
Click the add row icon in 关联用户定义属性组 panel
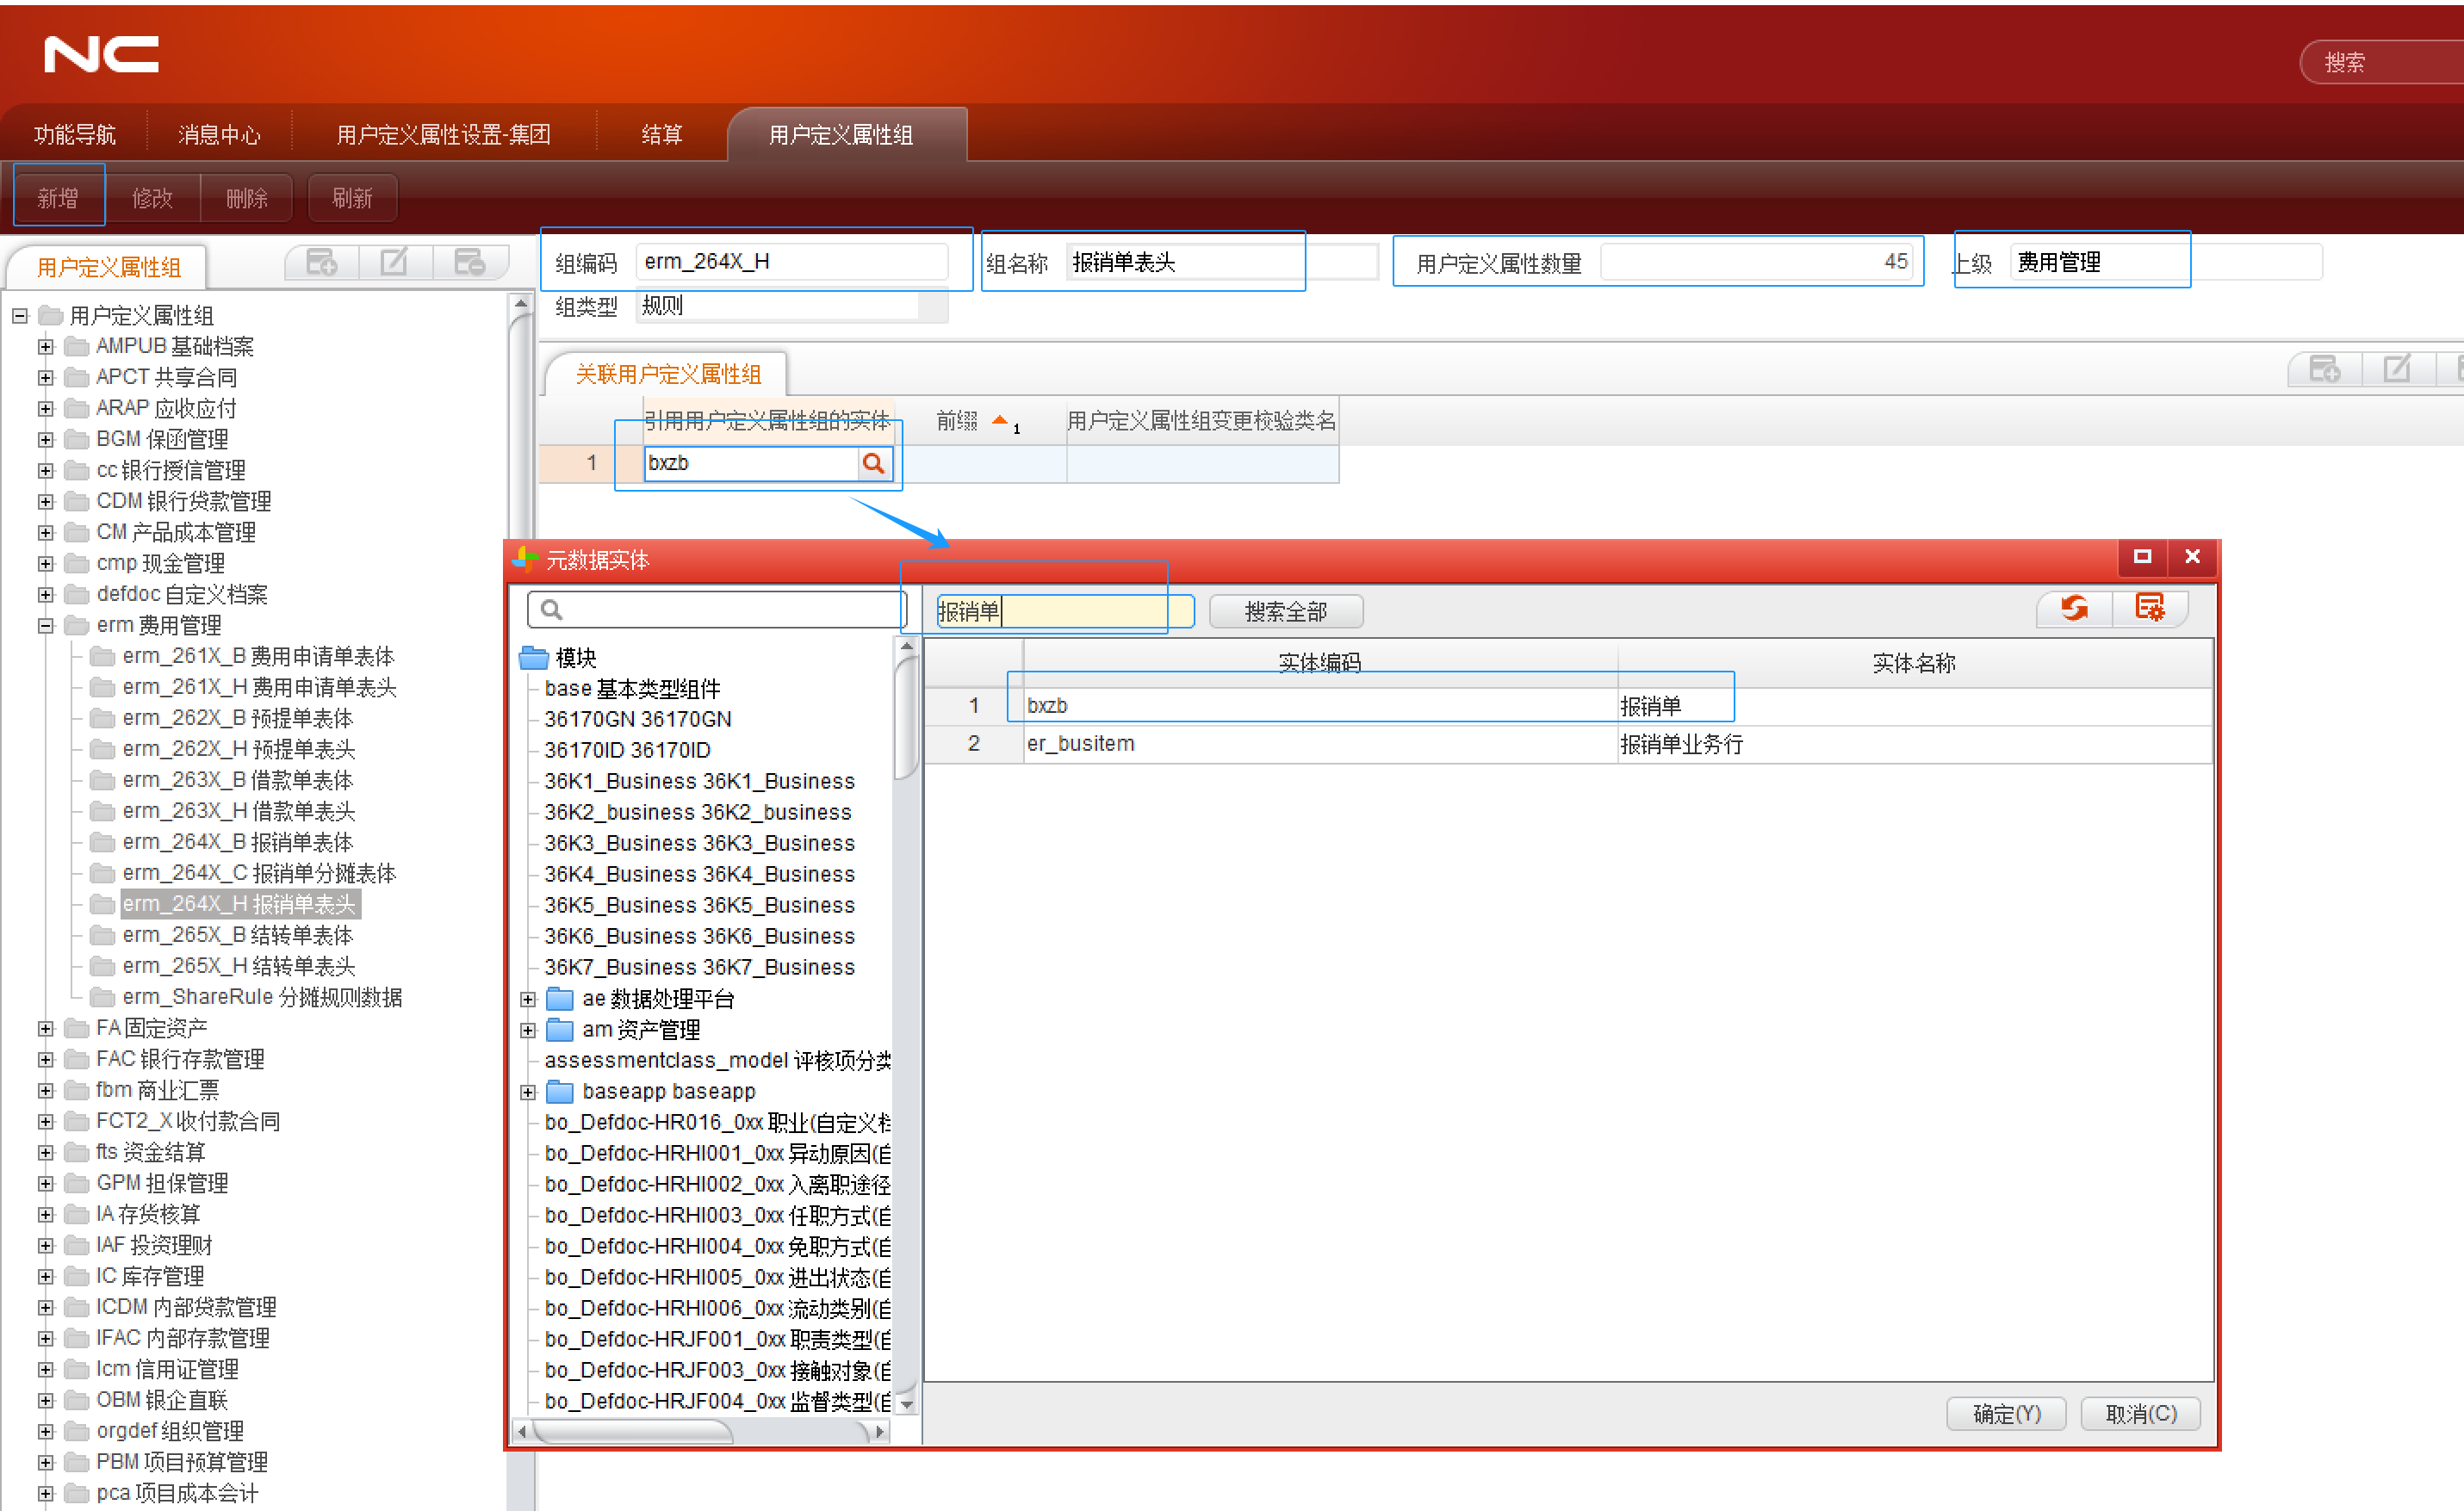(2325, 369)
